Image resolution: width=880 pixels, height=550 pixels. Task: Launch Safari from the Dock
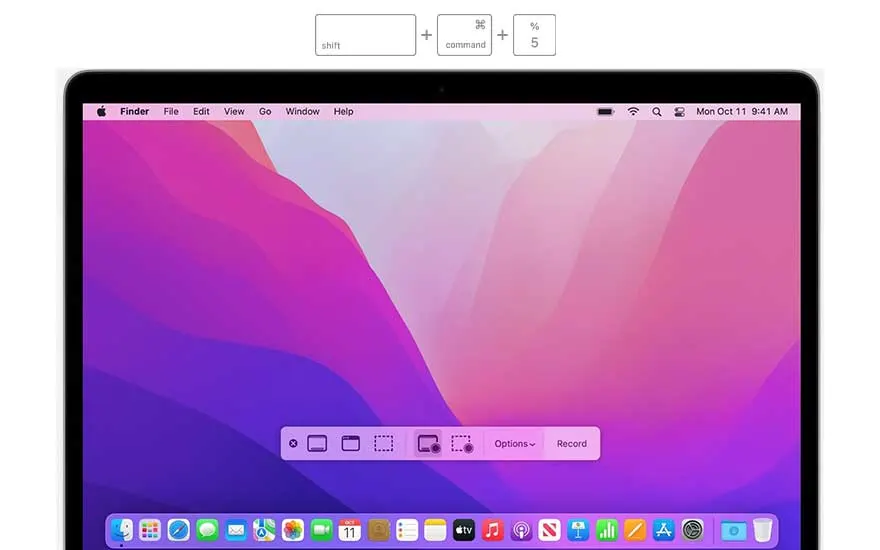tap(179, 530)
